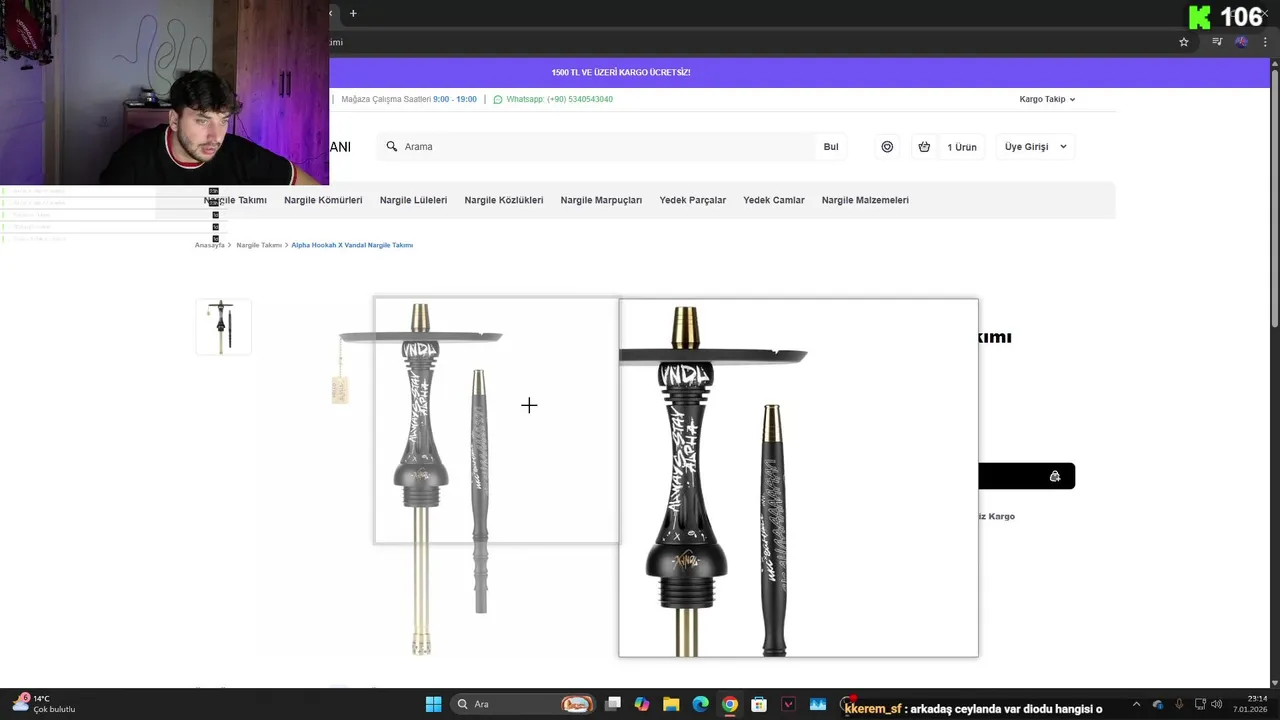Open OneDrive cloud icon in system tray
The width and height of the screenshot is (1280, 720).
[x=1158, y=704]
